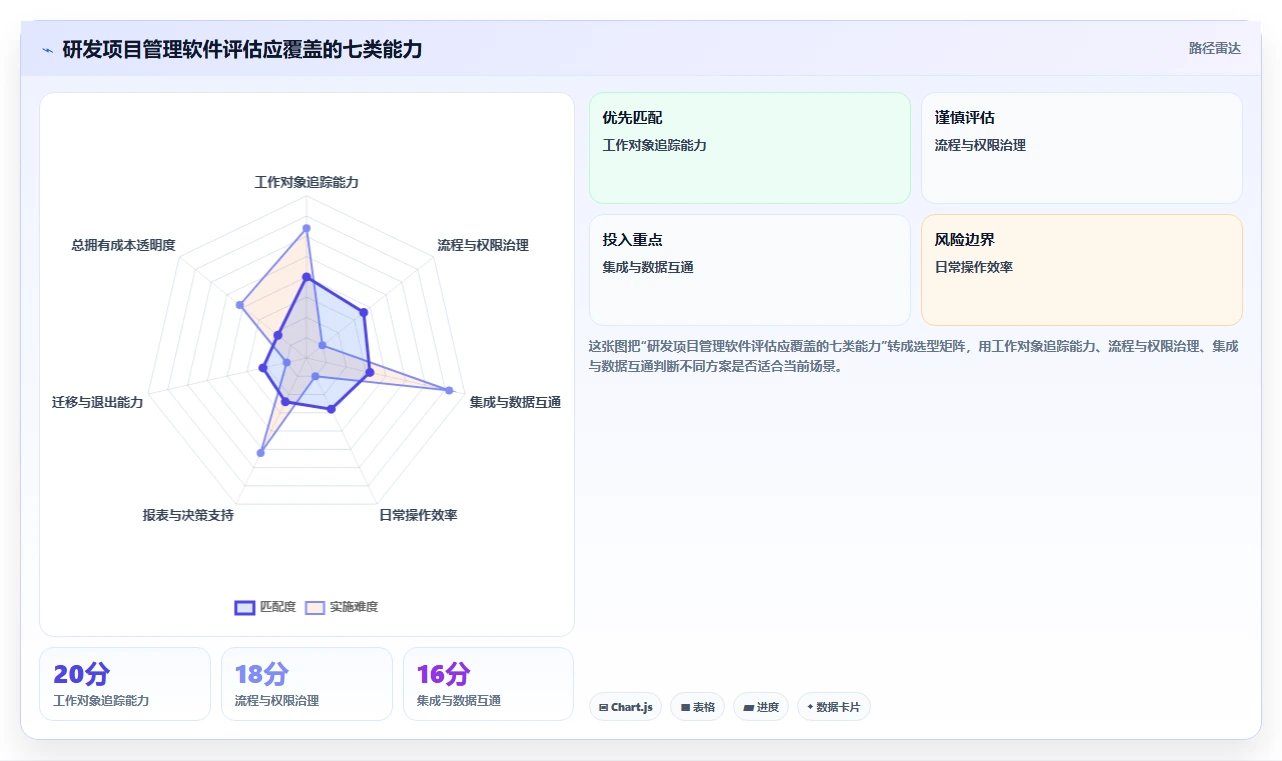Select the 进度 tag

point(761,707)
